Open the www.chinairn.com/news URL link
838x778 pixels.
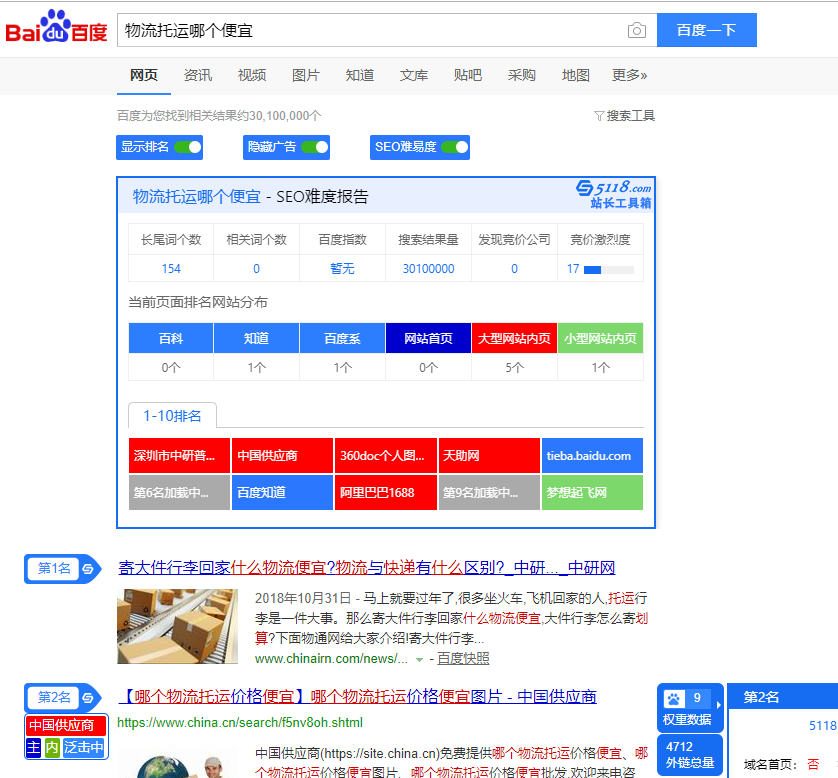[331, 659]
